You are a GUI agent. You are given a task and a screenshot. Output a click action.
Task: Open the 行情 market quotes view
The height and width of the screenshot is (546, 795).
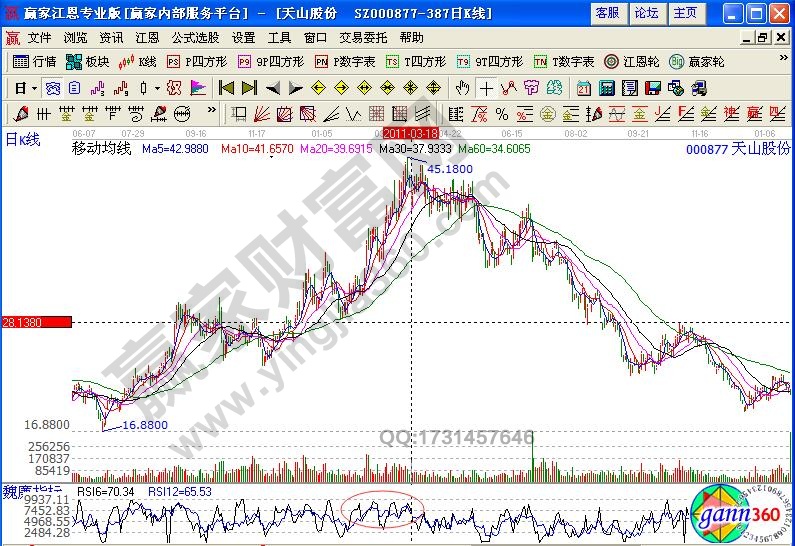click(35, 62)
